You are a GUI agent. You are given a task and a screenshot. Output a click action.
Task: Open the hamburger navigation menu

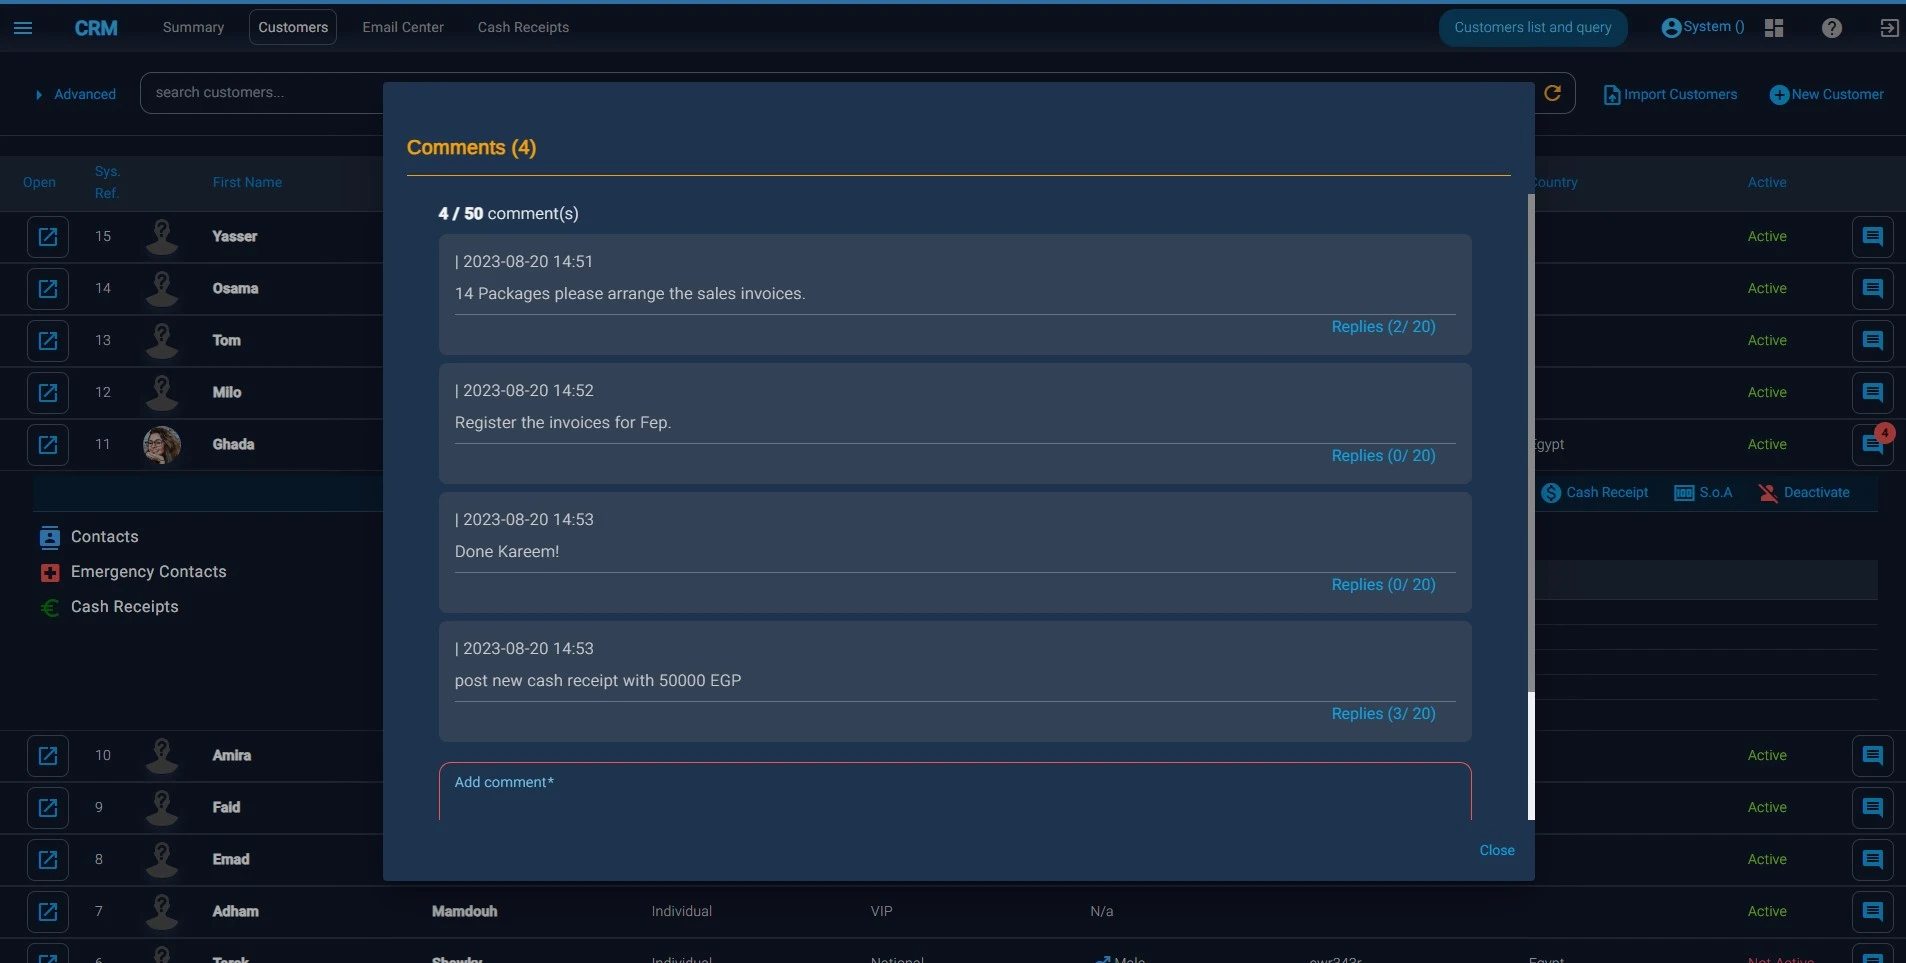coord(23,28)
